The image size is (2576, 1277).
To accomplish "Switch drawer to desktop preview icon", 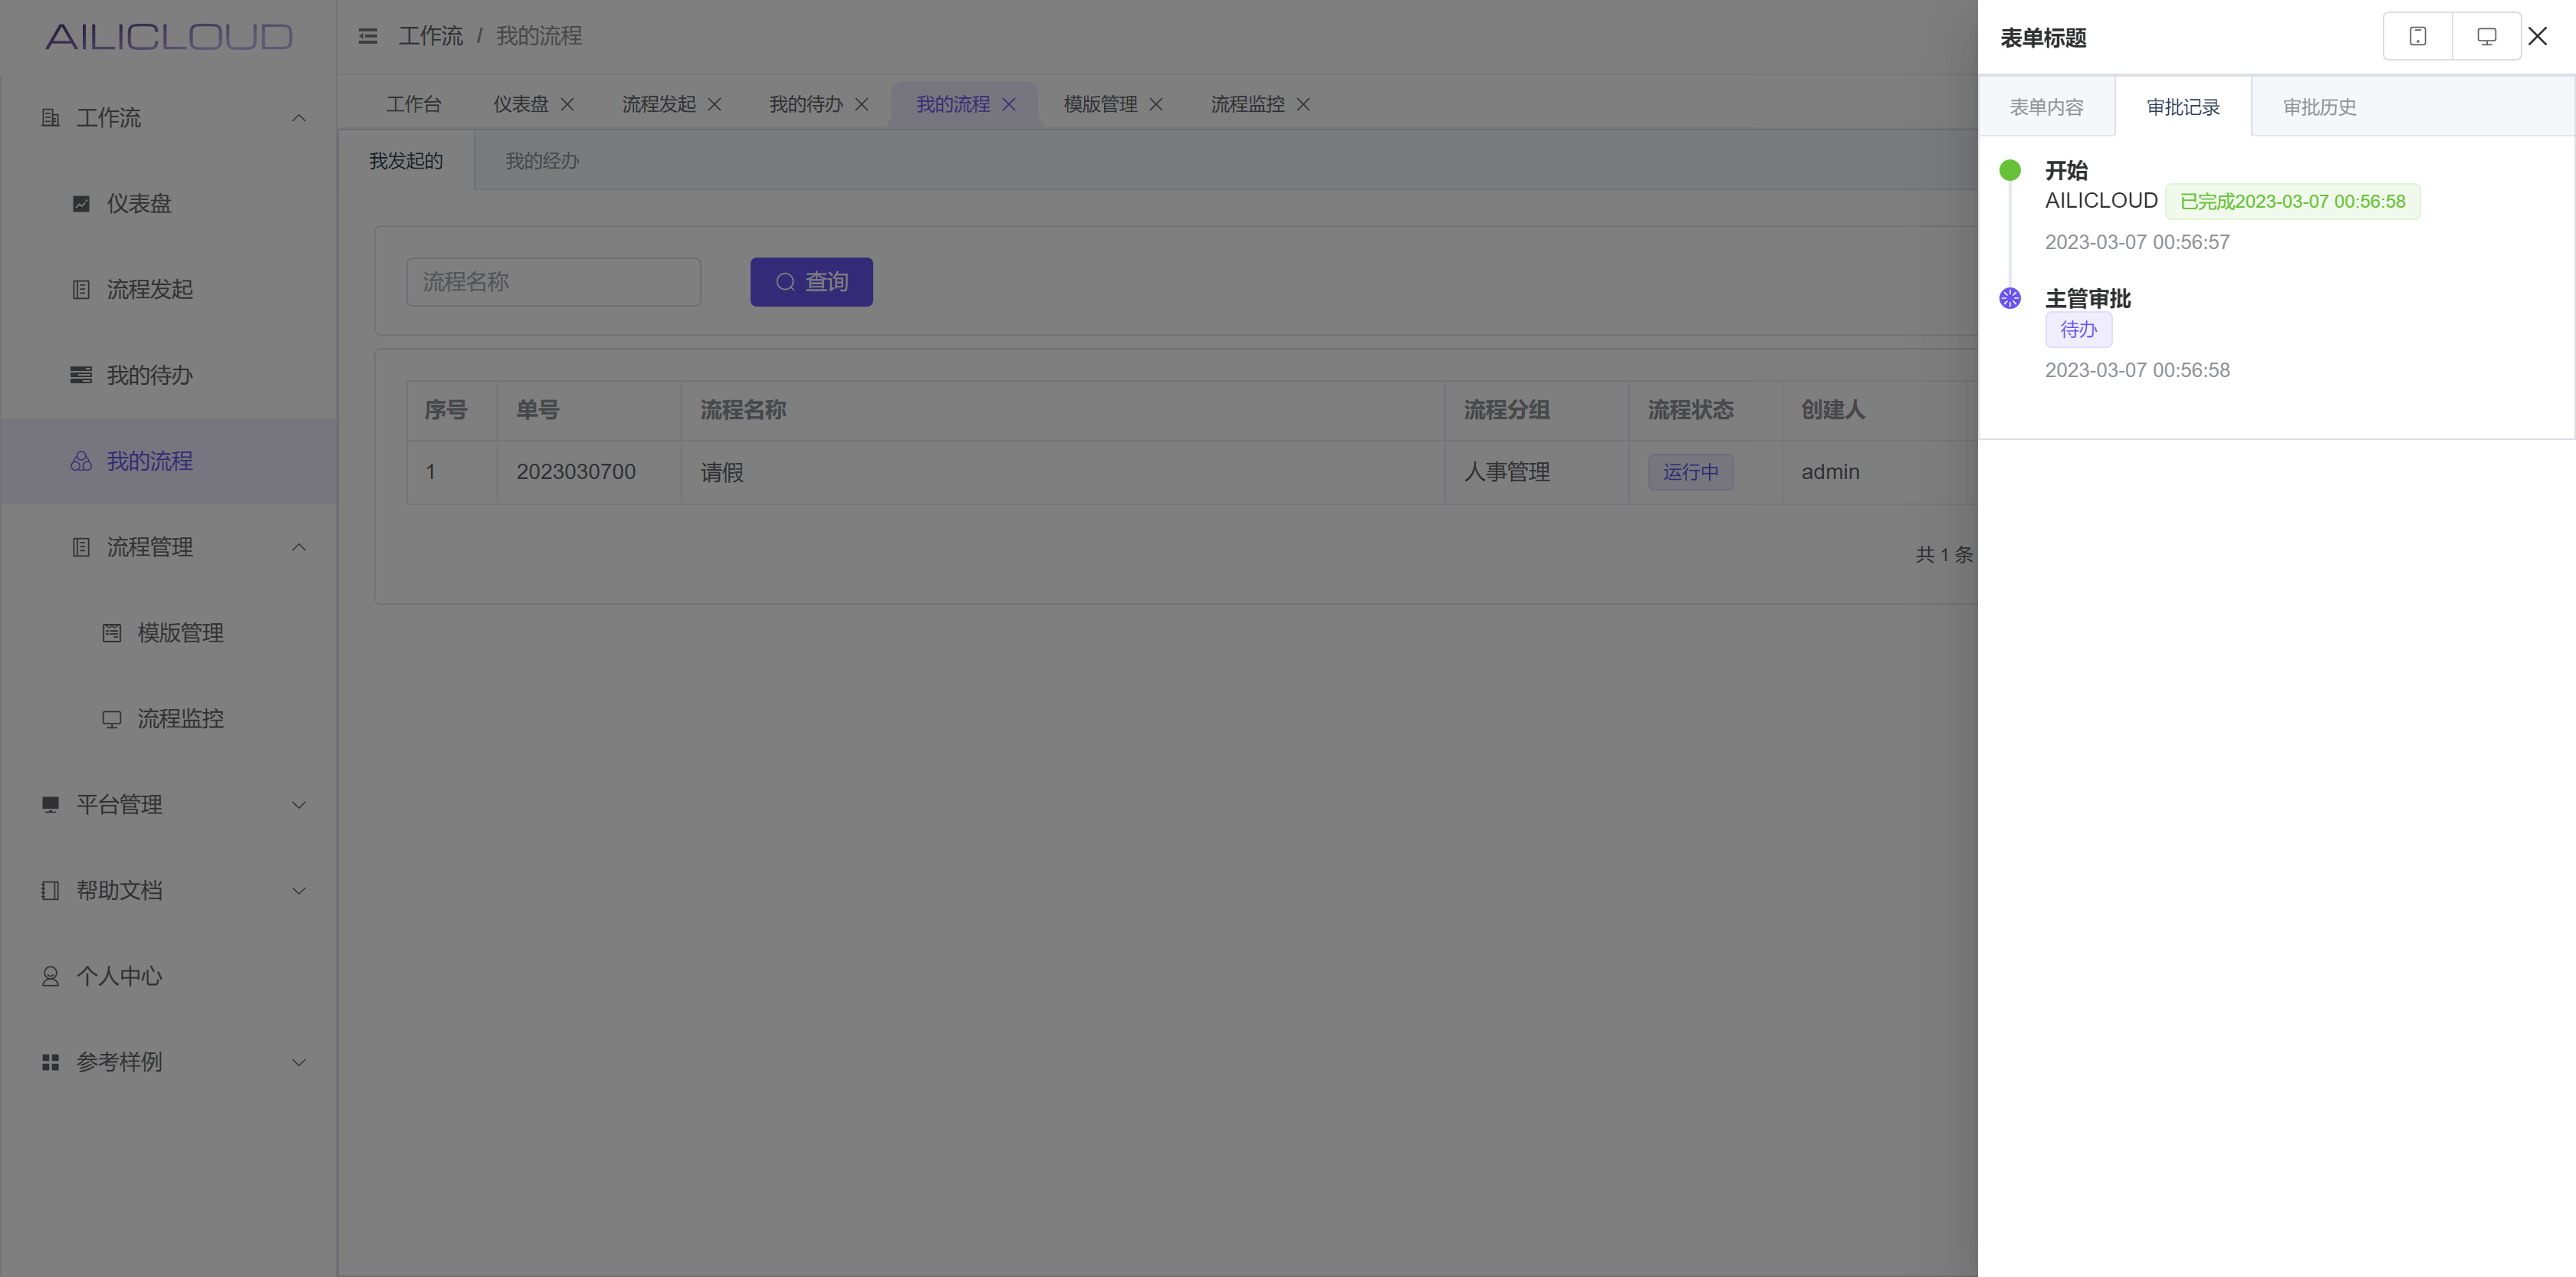I will [2486, 37].
